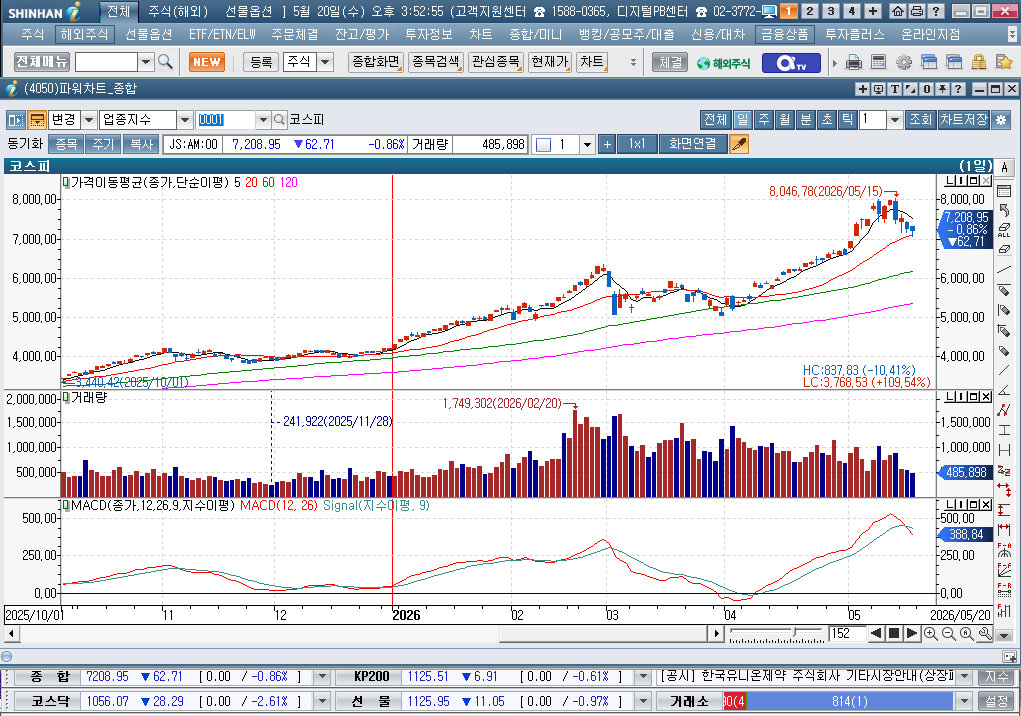Screen dimensions: 1021x716
Task: Click the printer icon in toolbar
Action: click(x=854, y=62)
